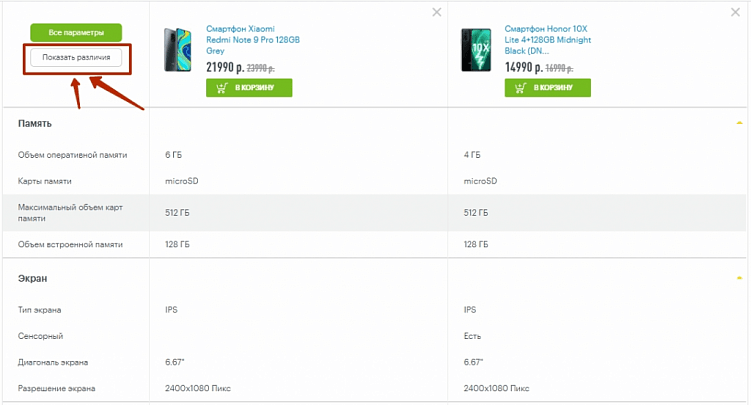Screen dimensions: 751x405
Task: Open Honor 10X Lite phone thumbnail
Action: (x=476, y=51)
